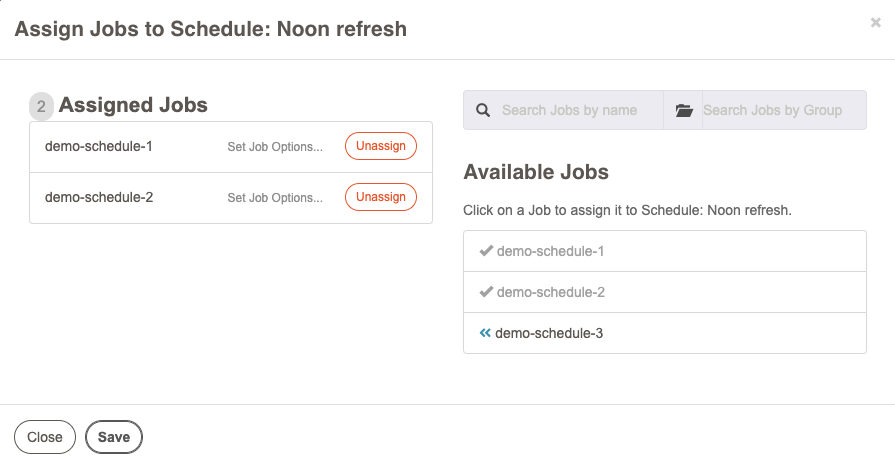
Task: Click the Close button at bottom
Action: [45, 437]
